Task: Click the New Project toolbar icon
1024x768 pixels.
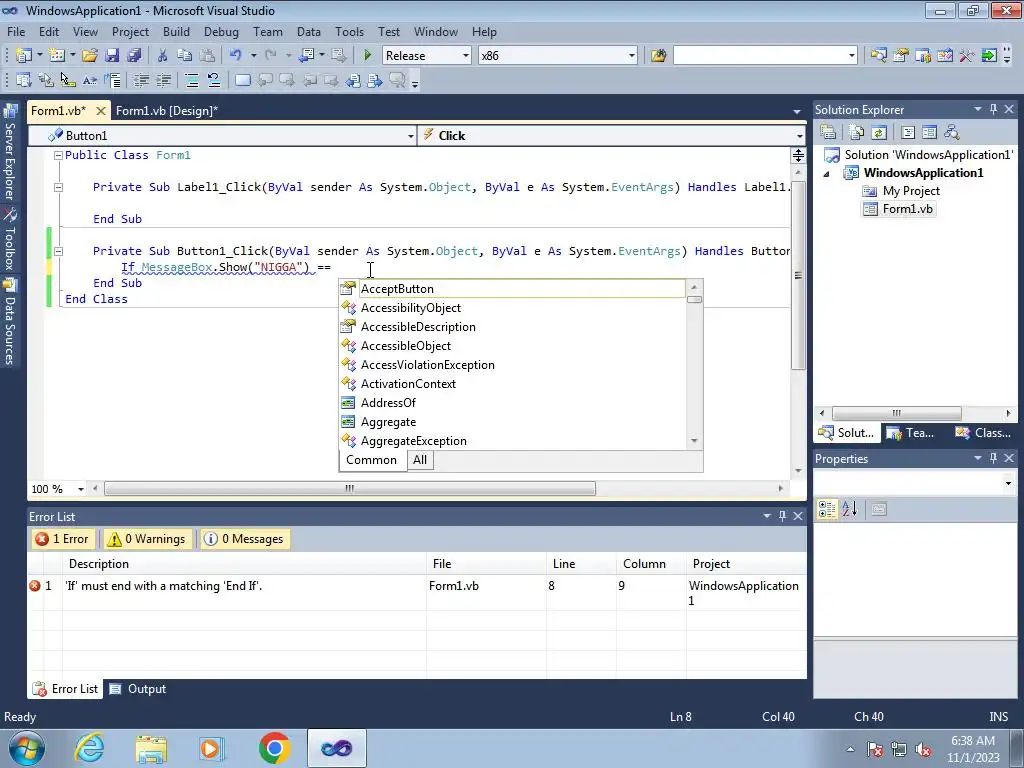Action: [x=24, y=56]
